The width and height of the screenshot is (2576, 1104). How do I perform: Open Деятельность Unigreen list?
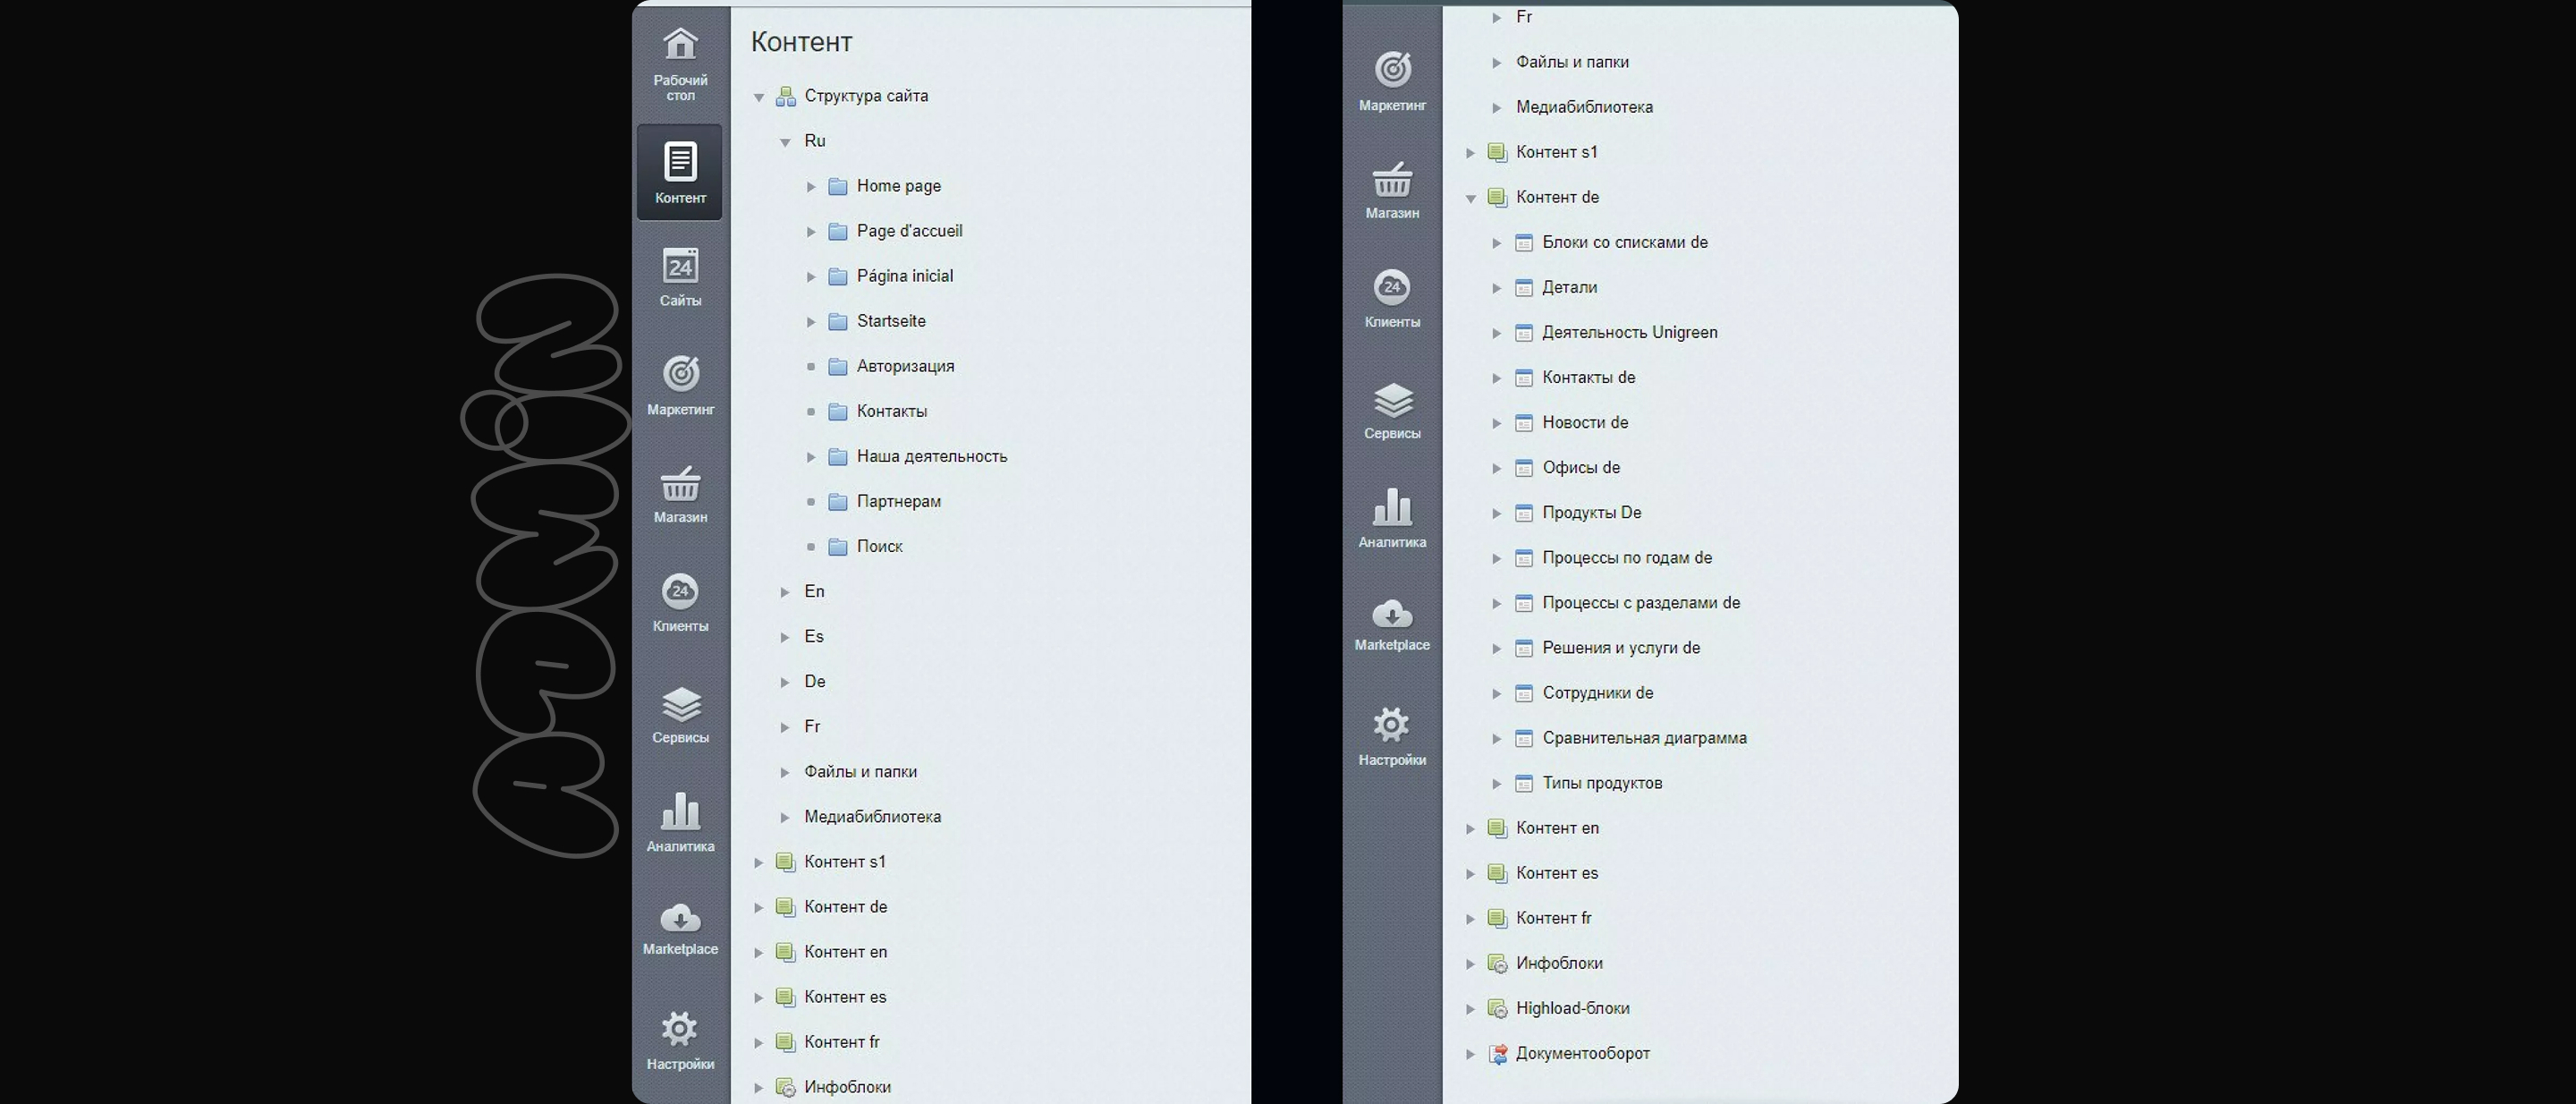pos(1629,332)
